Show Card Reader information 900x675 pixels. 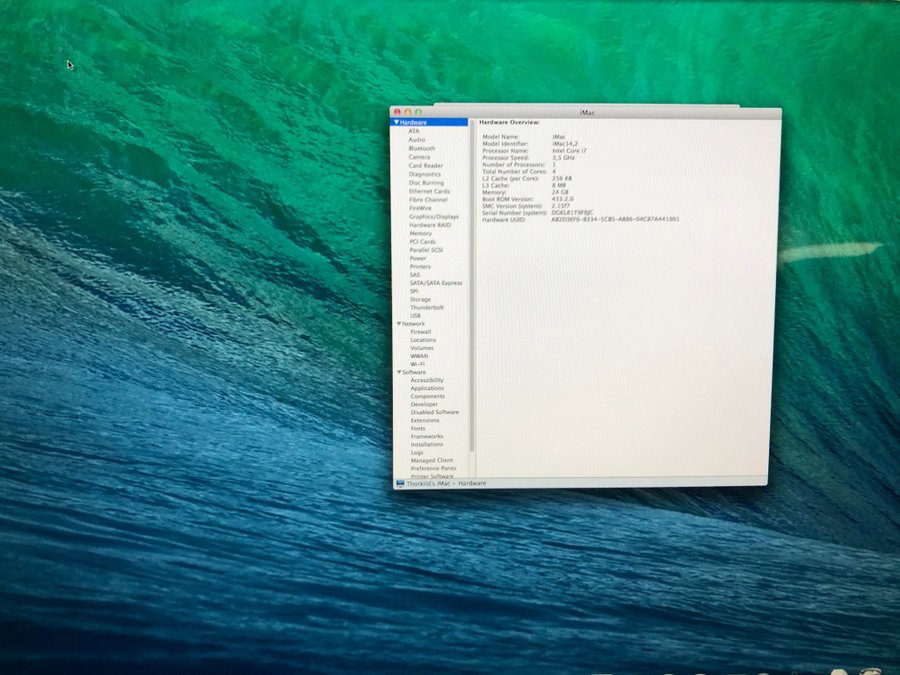click(x=425, y=165)
